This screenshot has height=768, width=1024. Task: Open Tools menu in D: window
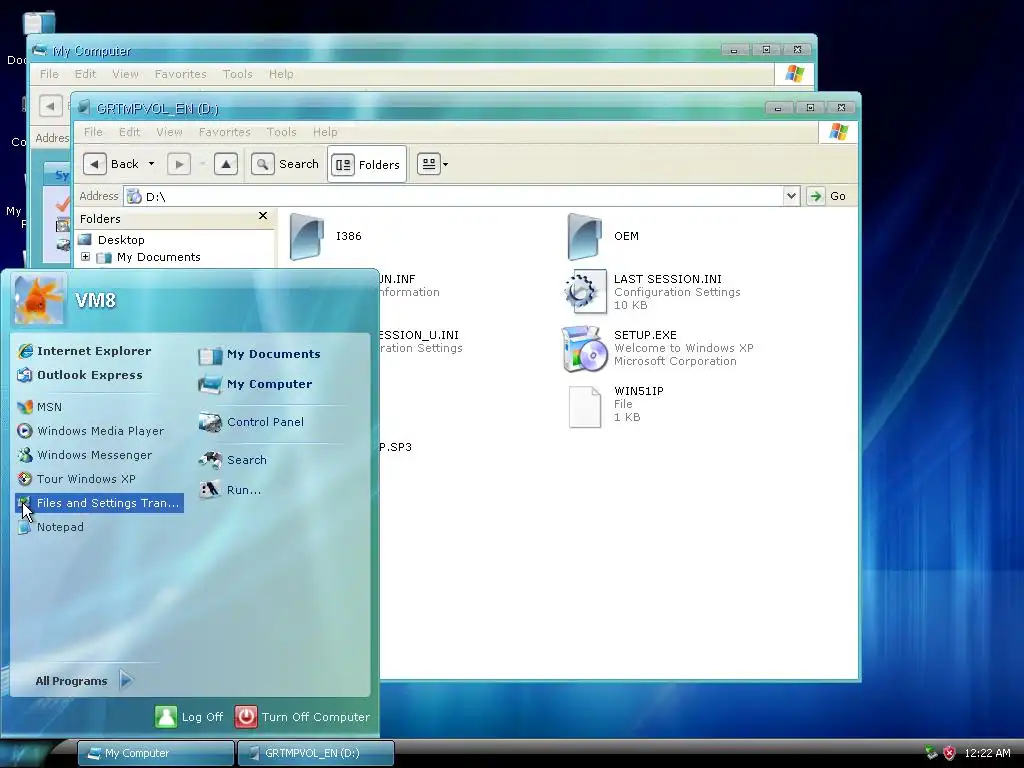(x=281, y=132)
